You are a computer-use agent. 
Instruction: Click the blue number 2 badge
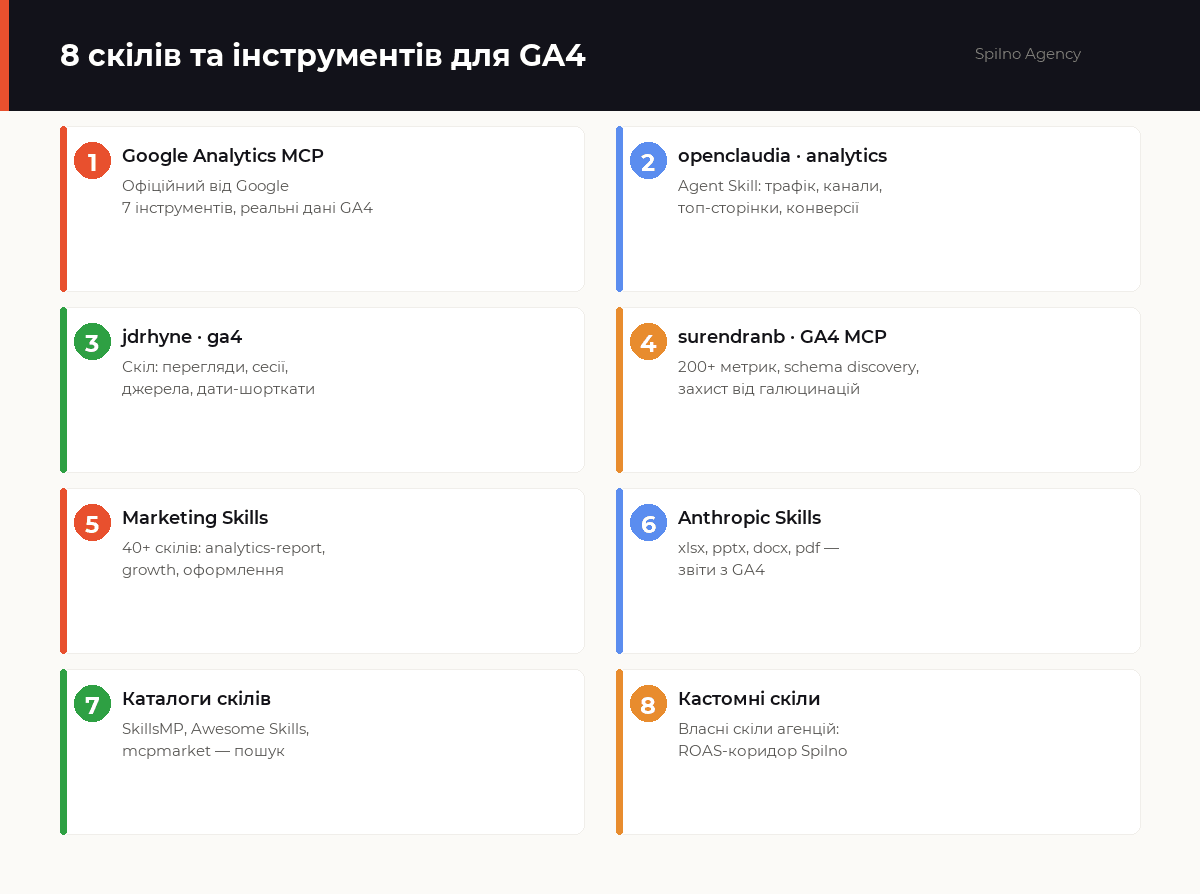point(648,161)
